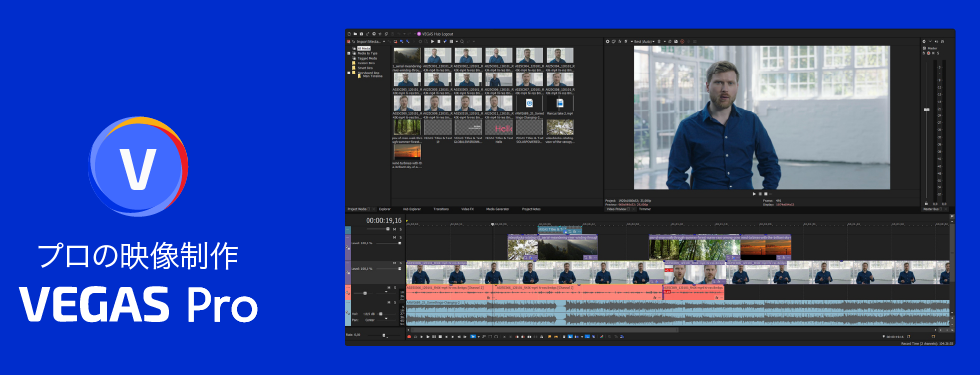The height and width of the screenshot is (375, 980).
Task: Mute the red audio track
Action: point(389,288)
